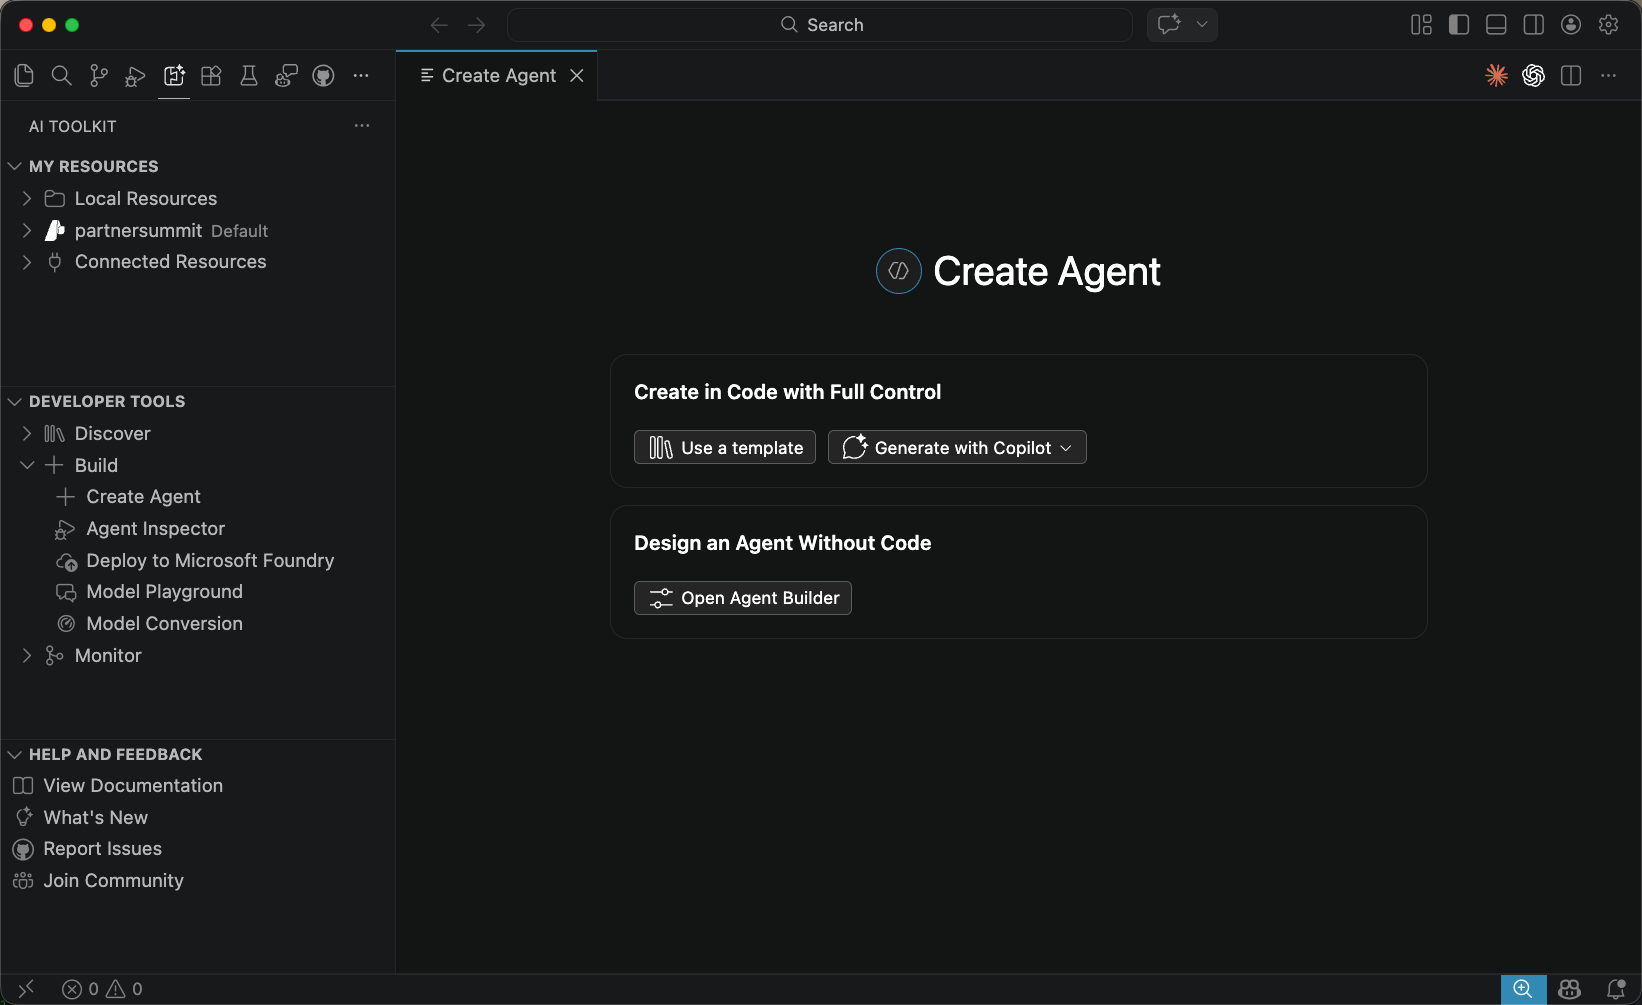This screenshot has height=1005, width=1642.
Task: Open the Copilot chat icon in title bar
Action: (1169, 25)
